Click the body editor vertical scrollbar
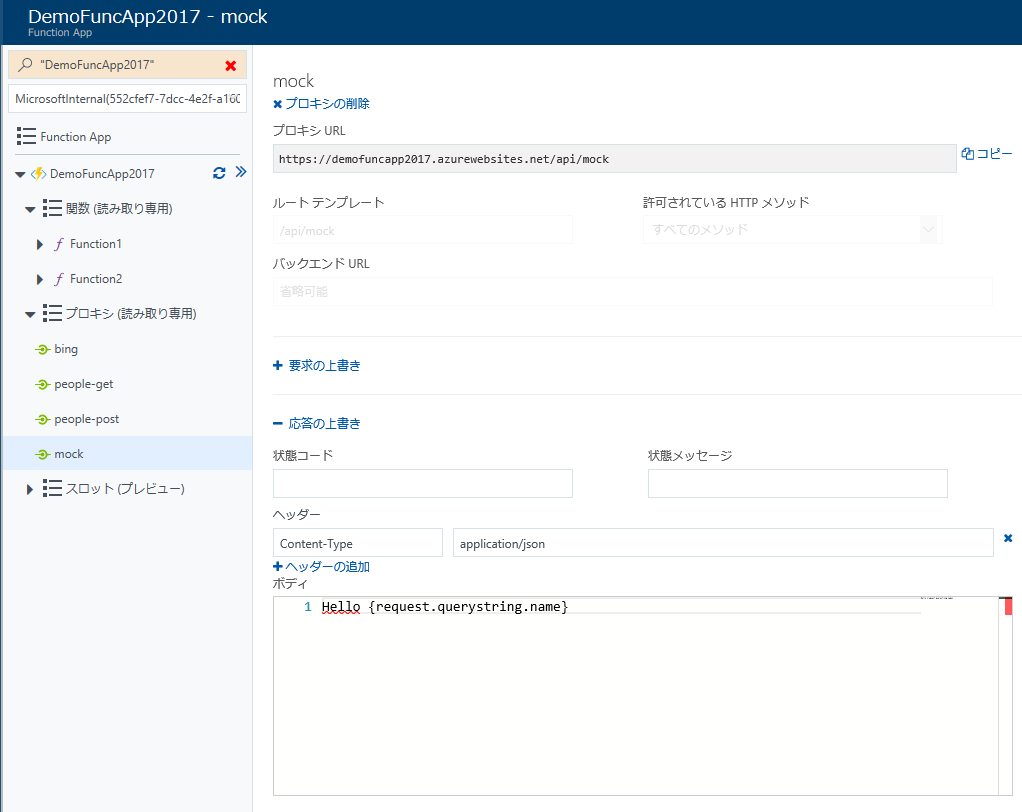Image resolution: width=1022 pixels, height=812 pixels. tap(1006, 696)
